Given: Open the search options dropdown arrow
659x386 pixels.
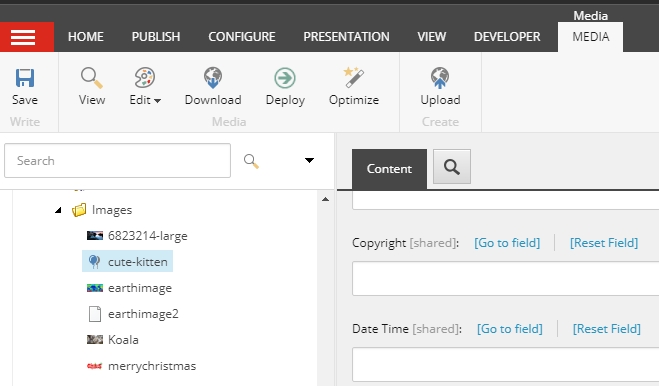Looking at the screenshot, I should [309, 160].
